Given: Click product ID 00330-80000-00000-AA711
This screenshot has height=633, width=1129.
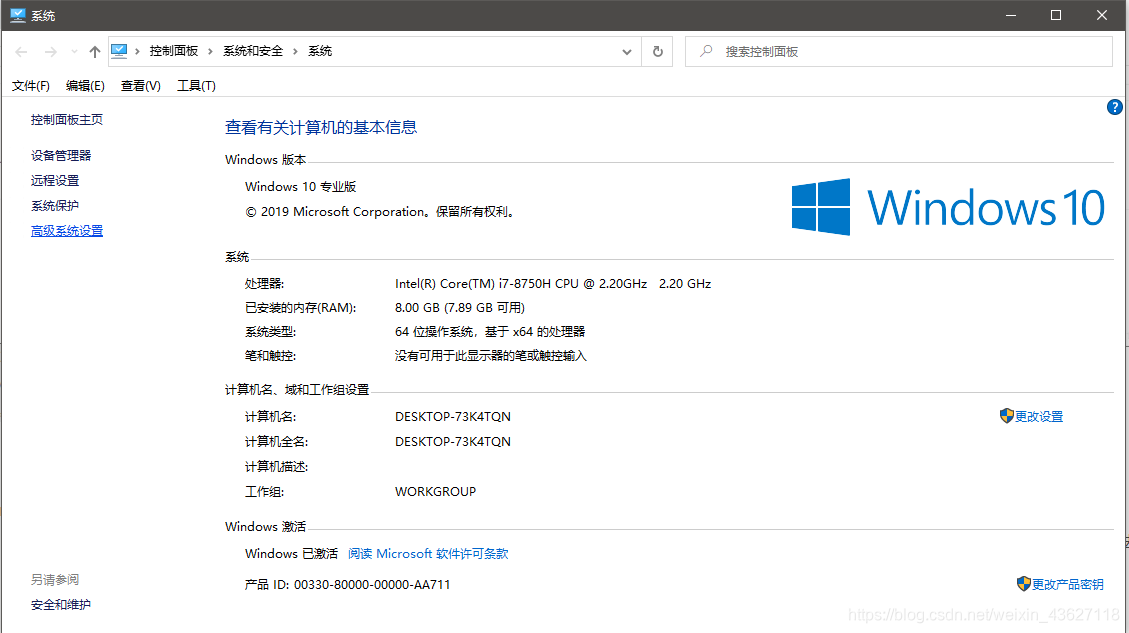Looking at the screenshot, I should coord(372,585).
